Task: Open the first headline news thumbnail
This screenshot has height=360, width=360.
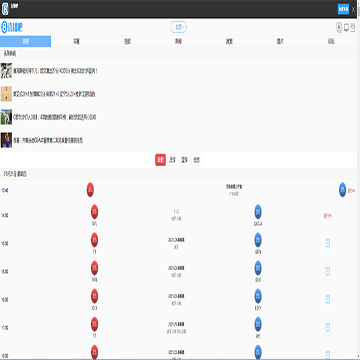Action: coord(6,71)
